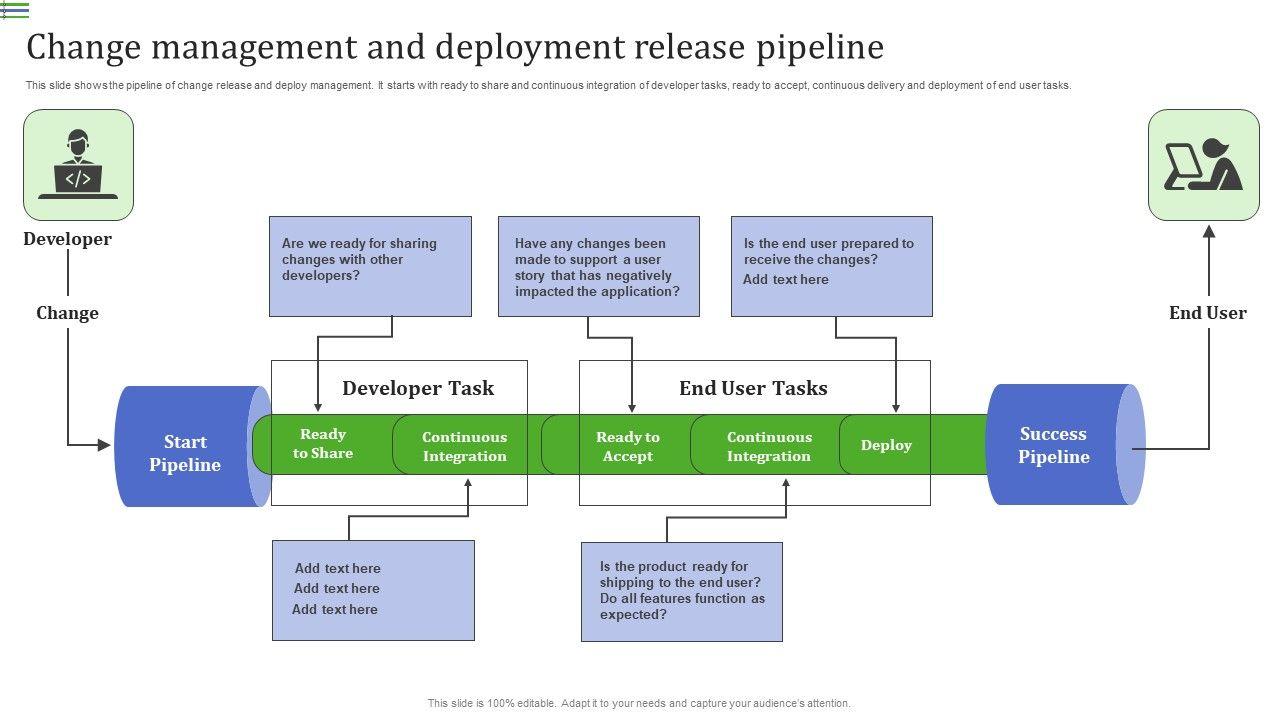Select the Ready to Accept segment
Image resolution: width=1280 pixels, height=720 pixels.
pos(627,446)
